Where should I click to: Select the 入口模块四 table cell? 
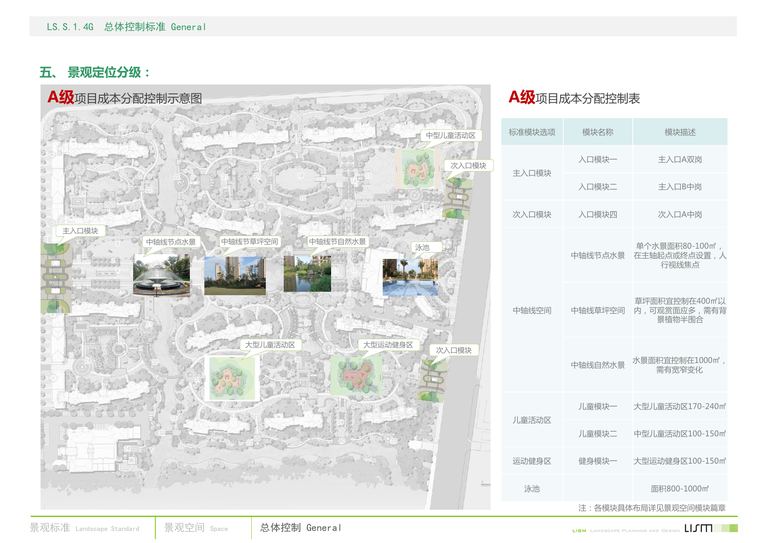coord(598,214)
